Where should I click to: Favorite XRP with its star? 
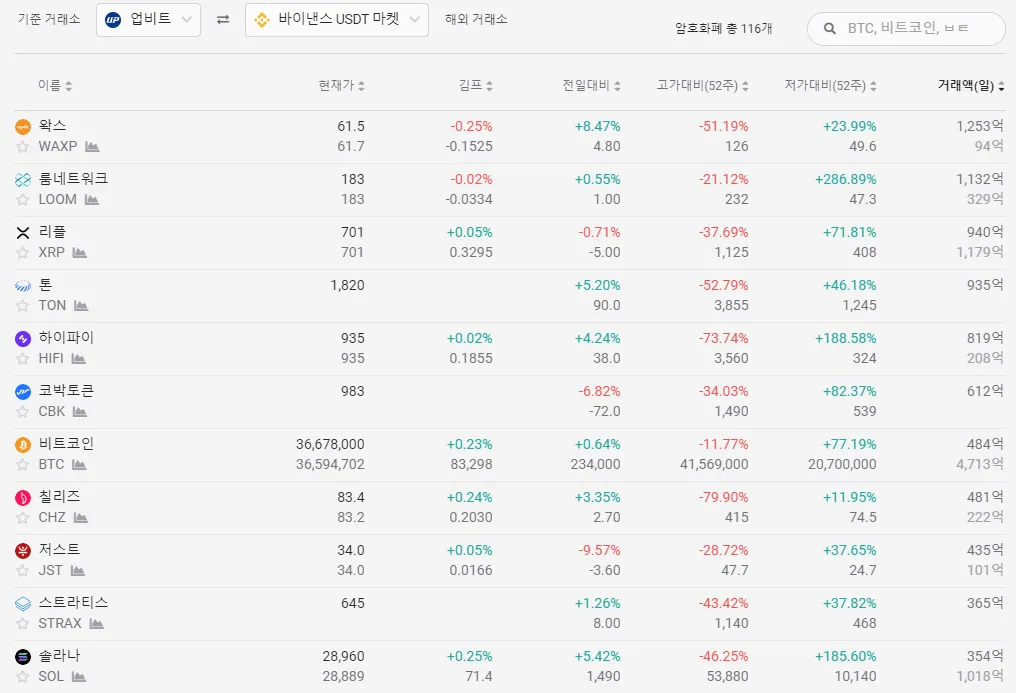coord(23,253)
